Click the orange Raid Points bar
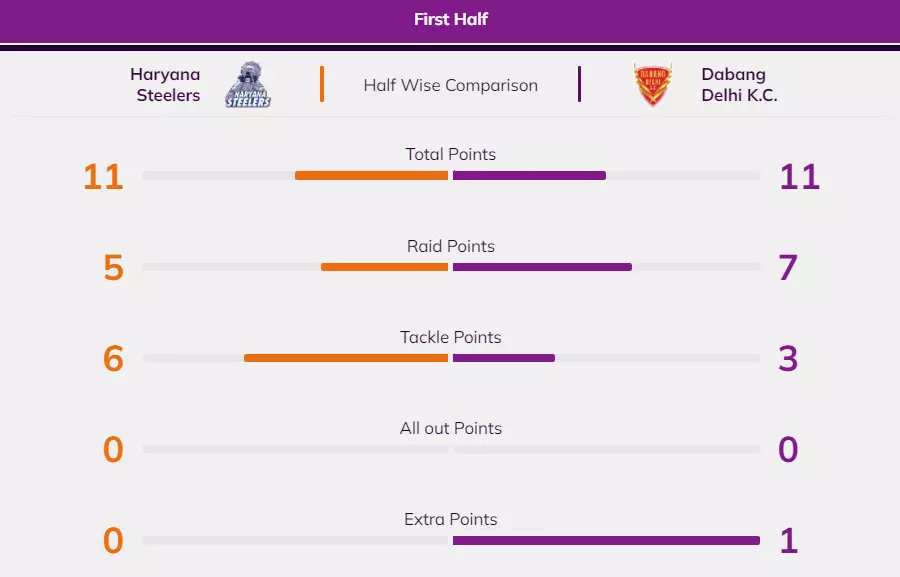 [x=384, y=267]
